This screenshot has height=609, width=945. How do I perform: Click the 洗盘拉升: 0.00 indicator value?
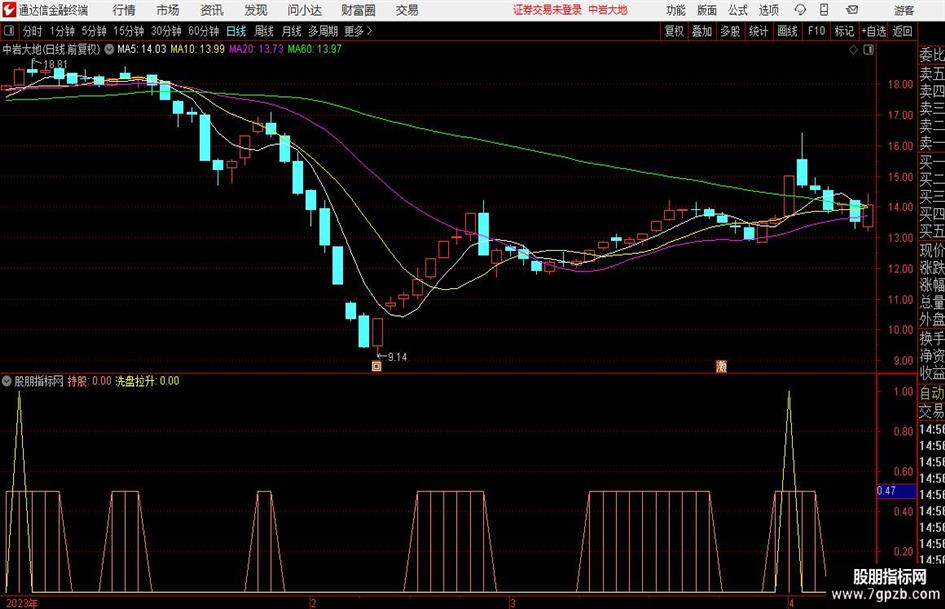pos(148,381)
